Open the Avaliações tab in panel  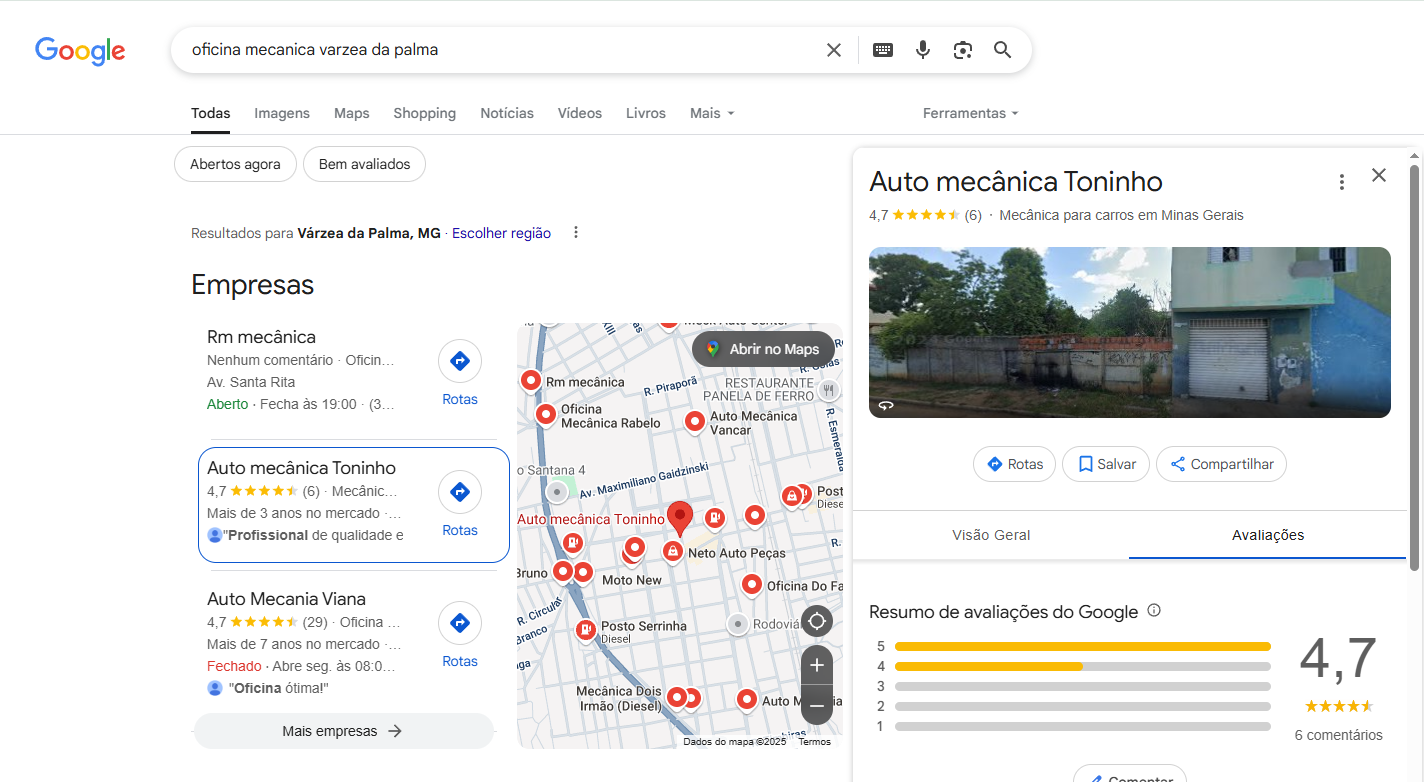[x=1268, y=535]
